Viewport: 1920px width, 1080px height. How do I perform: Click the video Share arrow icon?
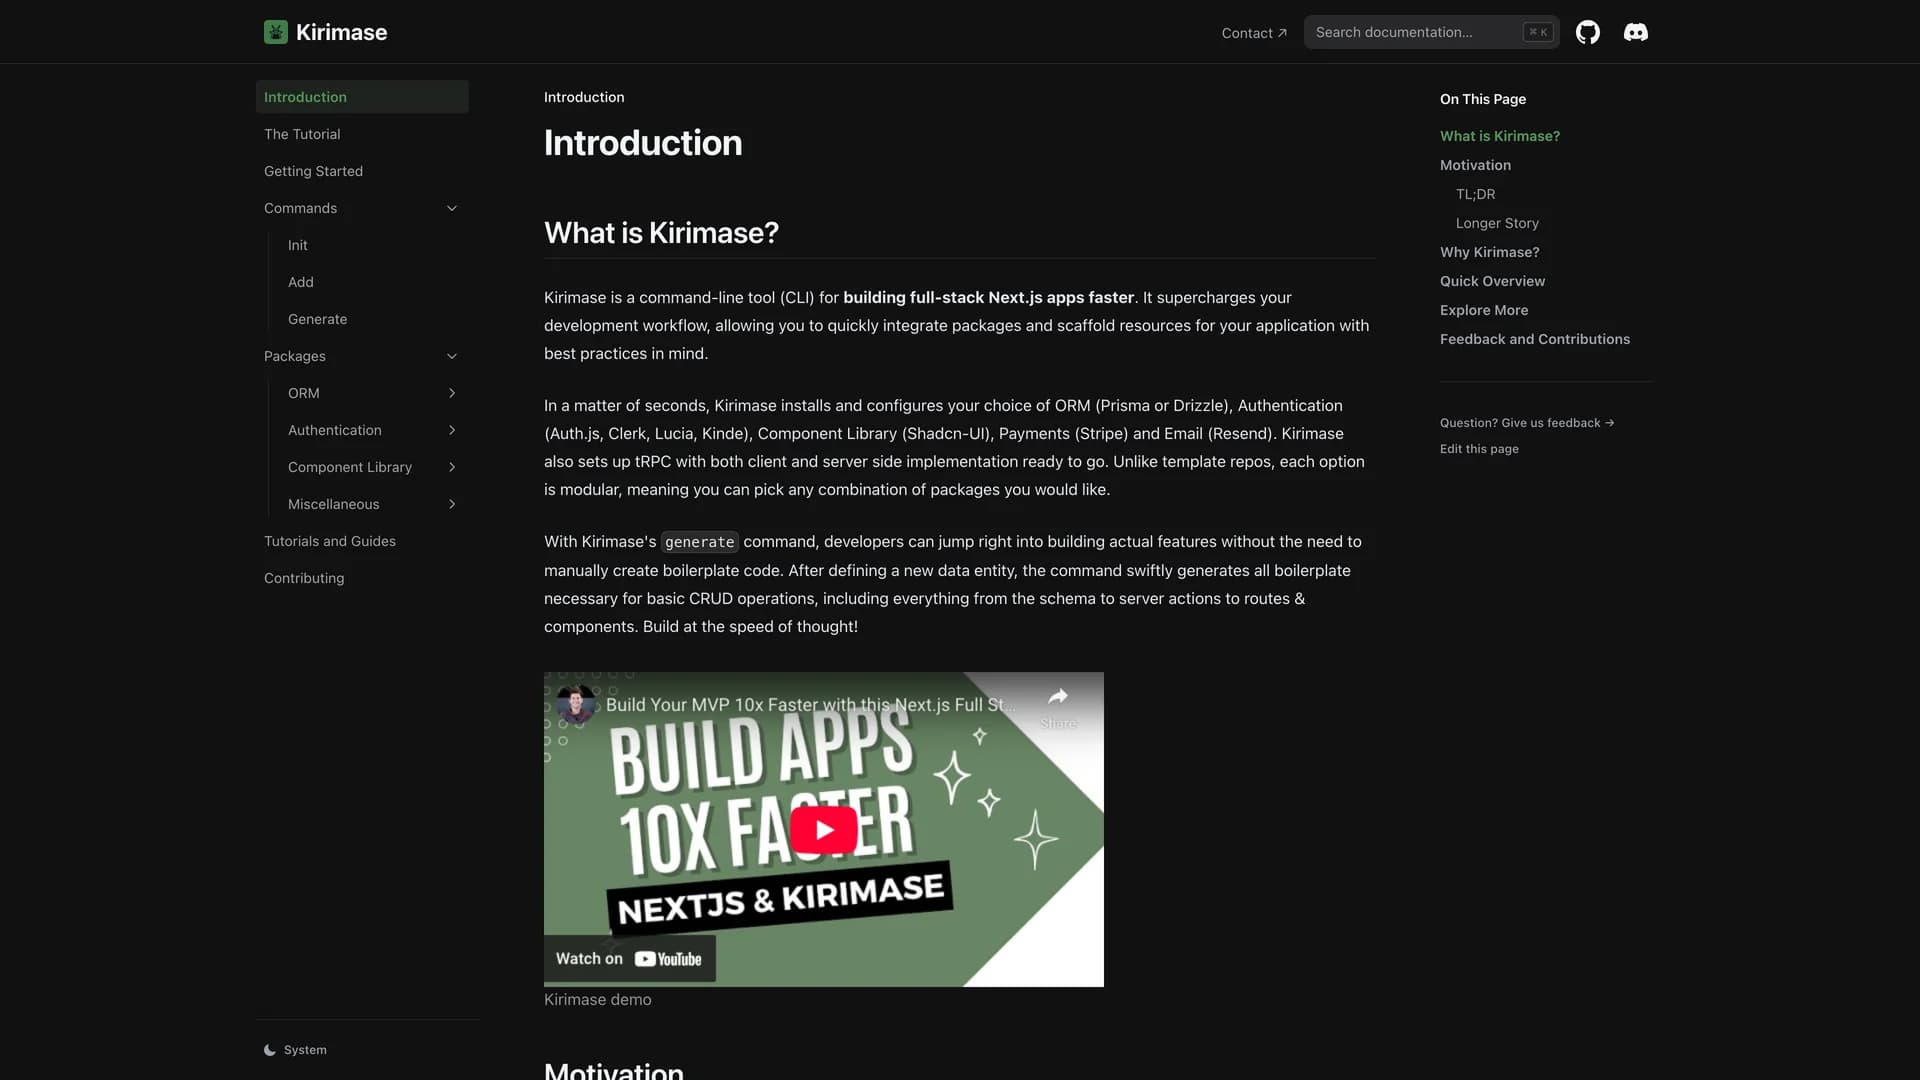click(1057, 697)
